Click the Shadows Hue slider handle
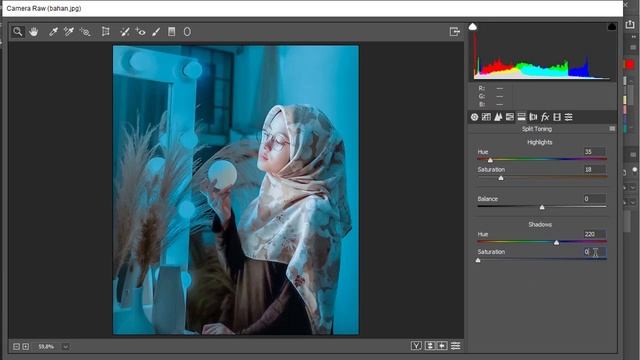 [x=556, y=243]
